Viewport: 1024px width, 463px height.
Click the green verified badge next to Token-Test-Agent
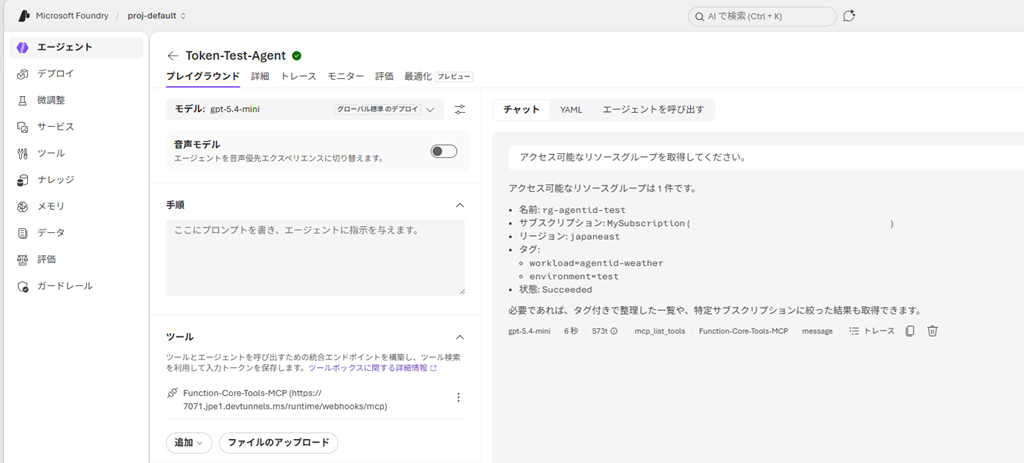[x=296, y=56]
